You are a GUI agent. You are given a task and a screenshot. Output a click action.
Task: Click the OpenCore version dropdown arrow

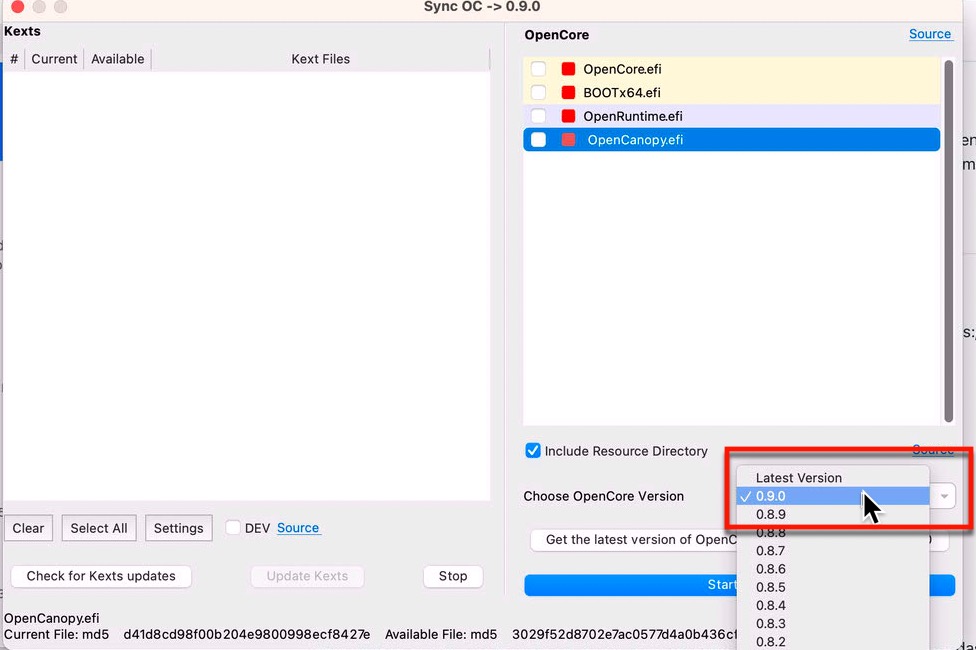(944, 496)
